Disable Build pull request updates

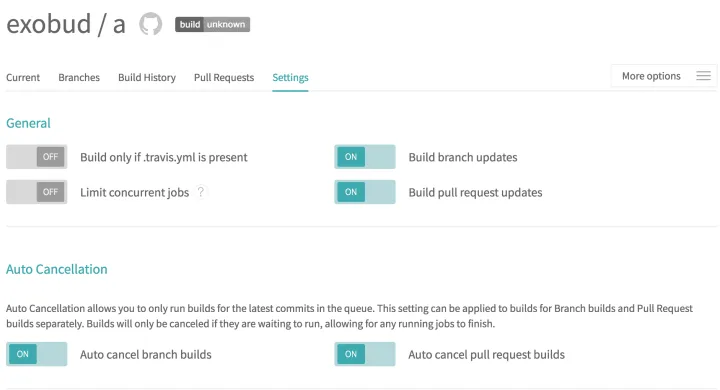tap(365, 192)
